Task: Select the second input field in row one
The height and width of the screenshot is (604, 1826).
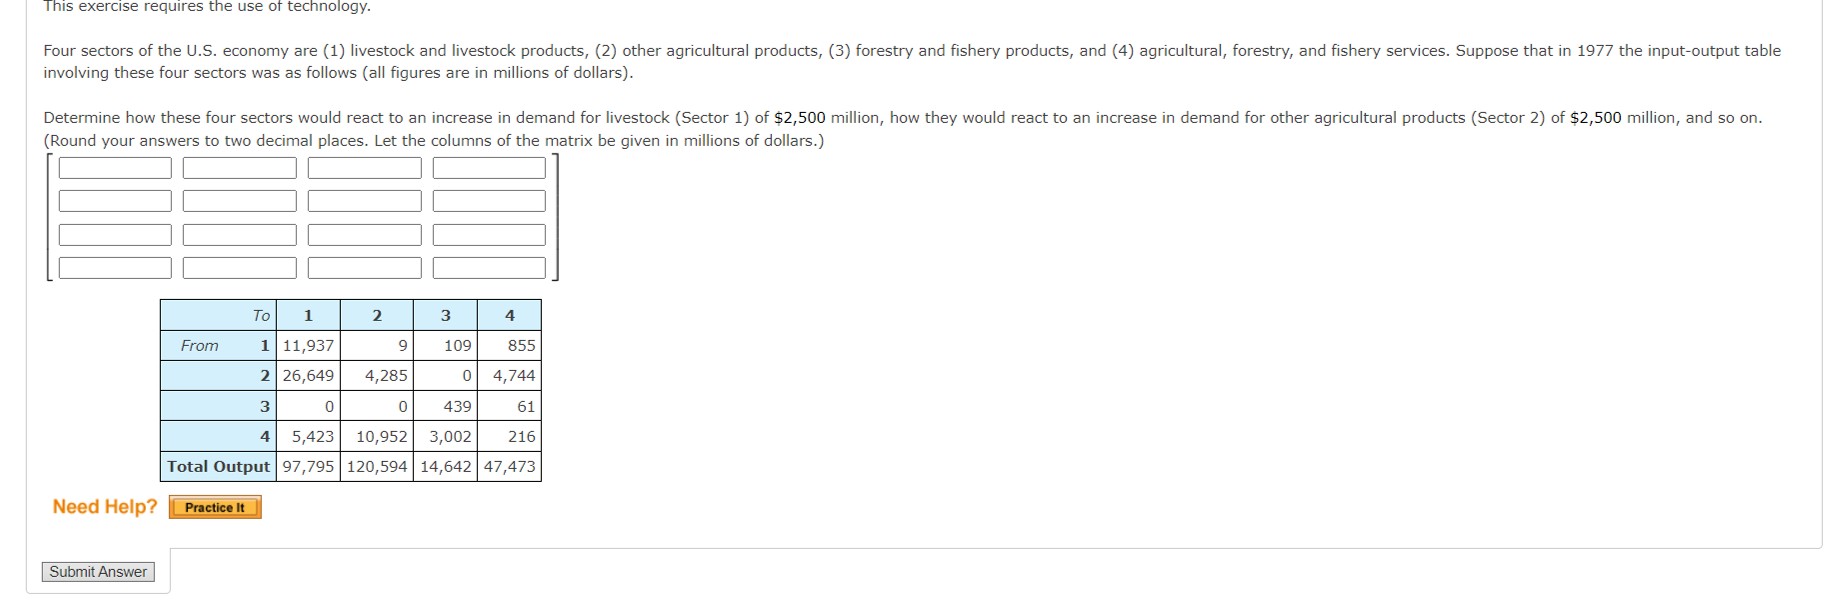Action: tap(238, 168)
